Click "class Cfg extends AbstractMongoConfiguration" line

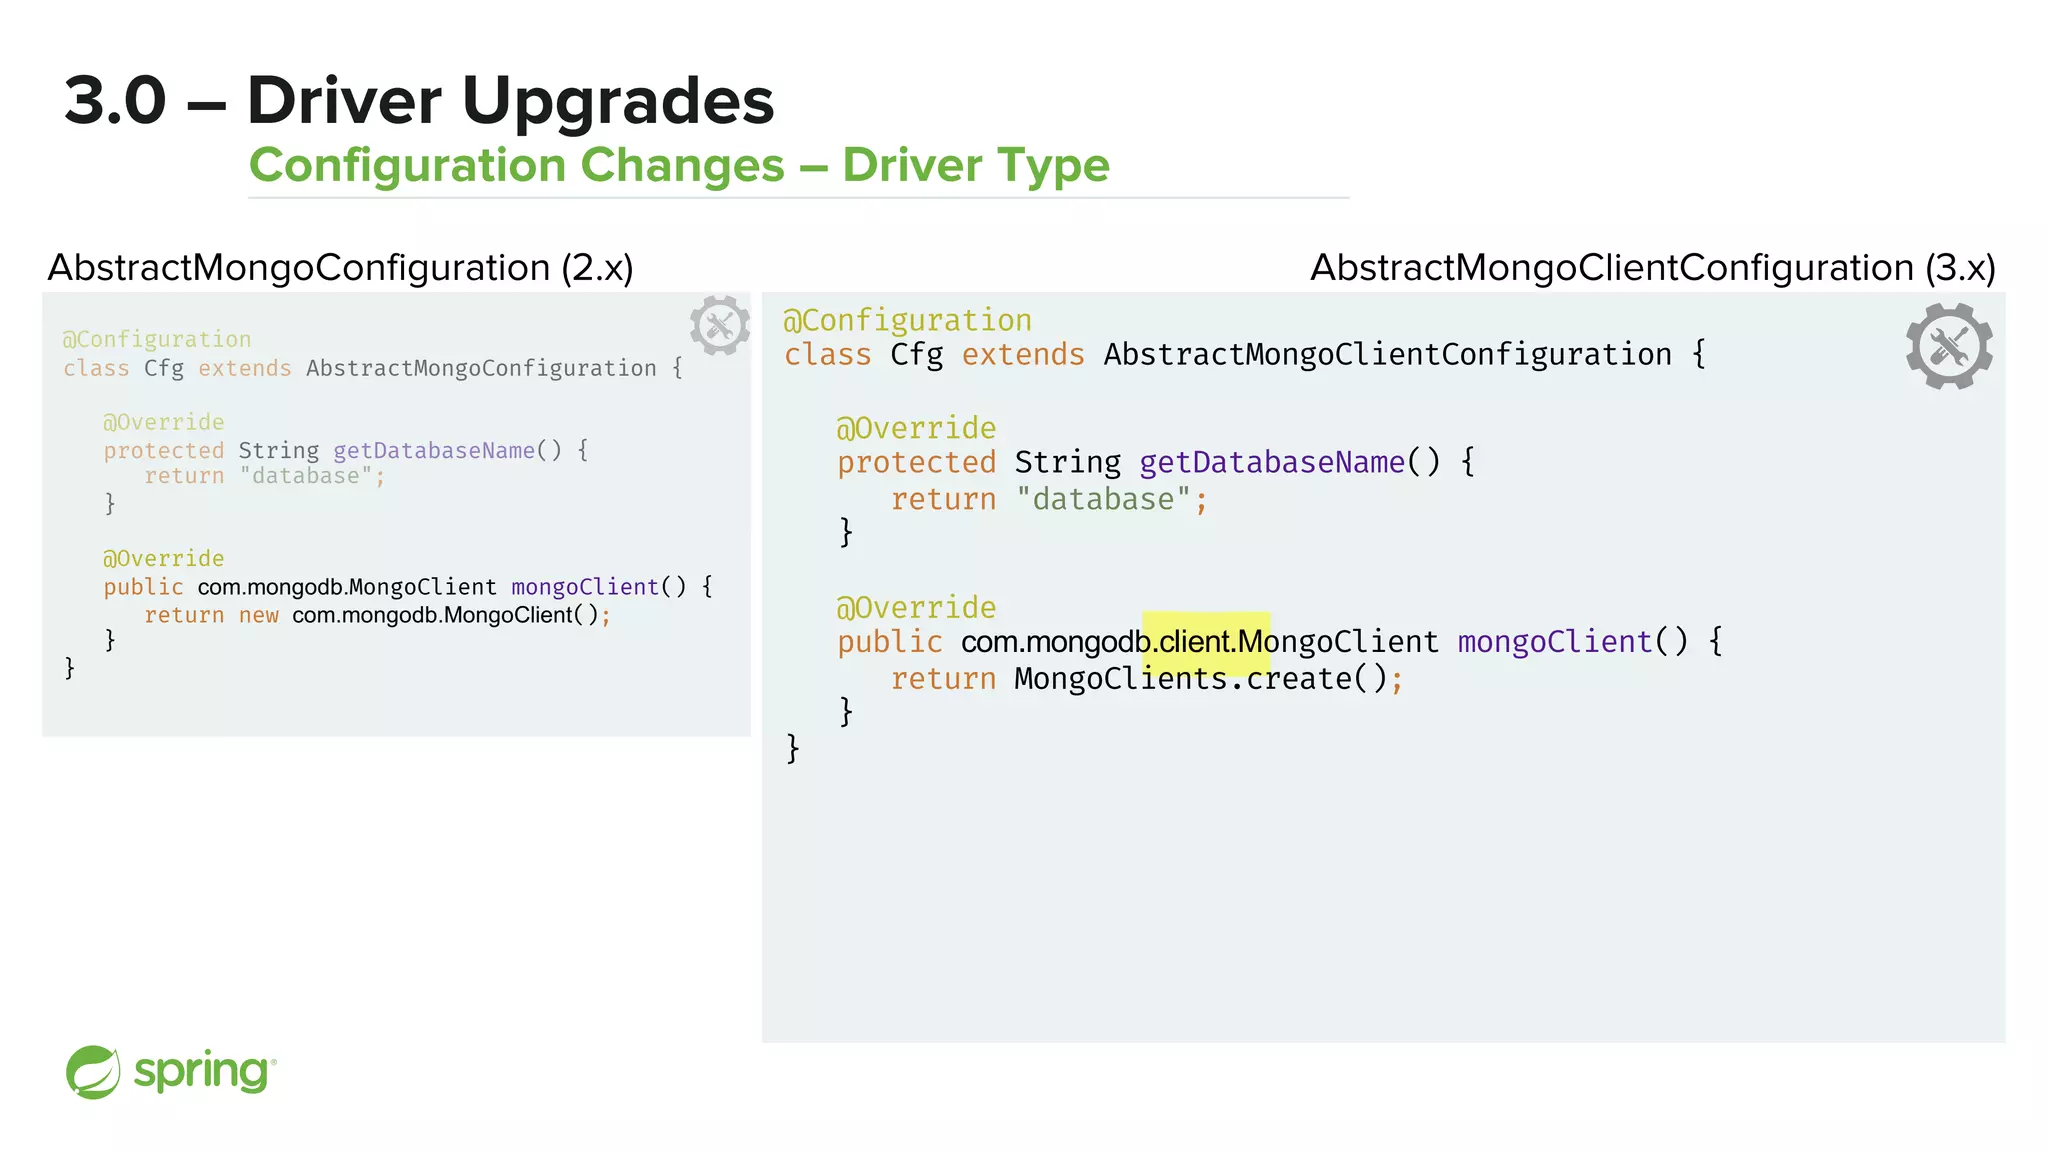(x=372, y=368)
